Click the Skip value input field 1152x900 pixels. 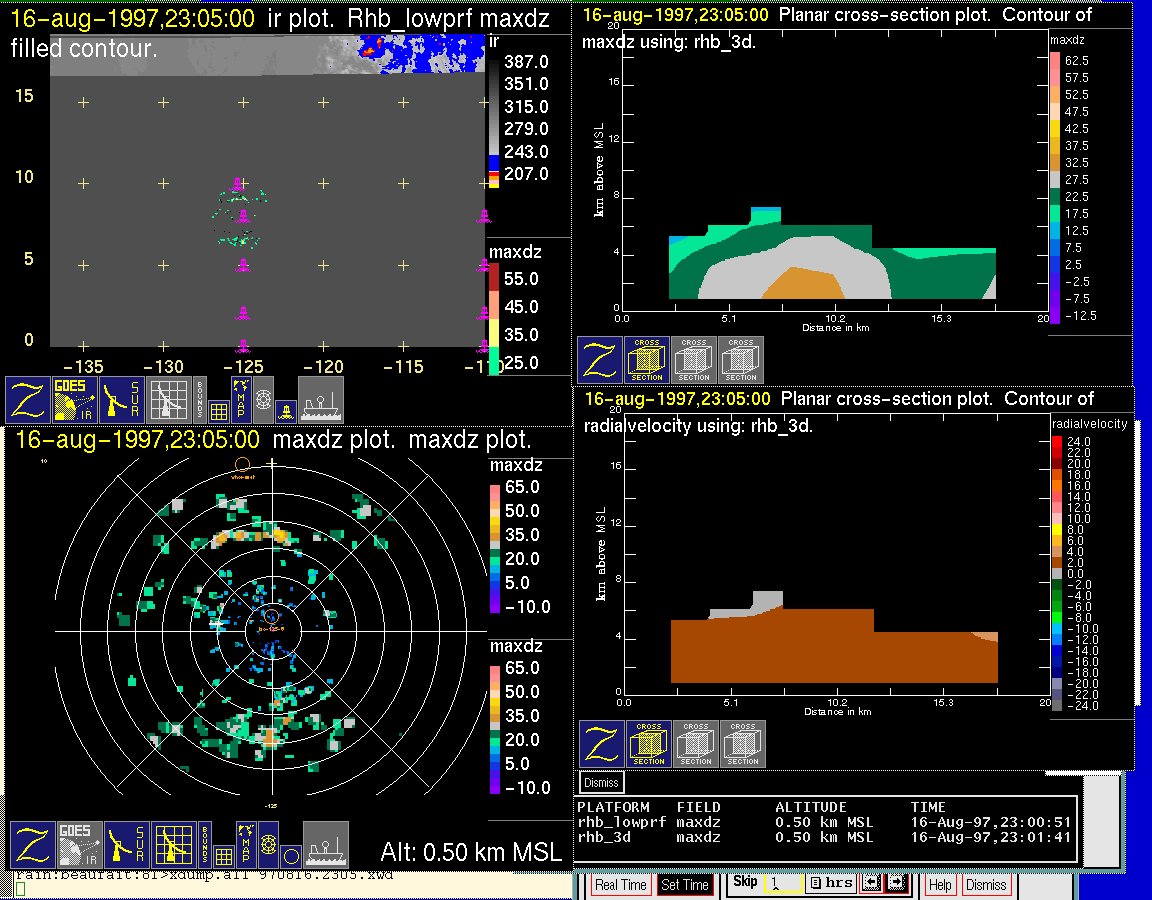pos(781,885)
